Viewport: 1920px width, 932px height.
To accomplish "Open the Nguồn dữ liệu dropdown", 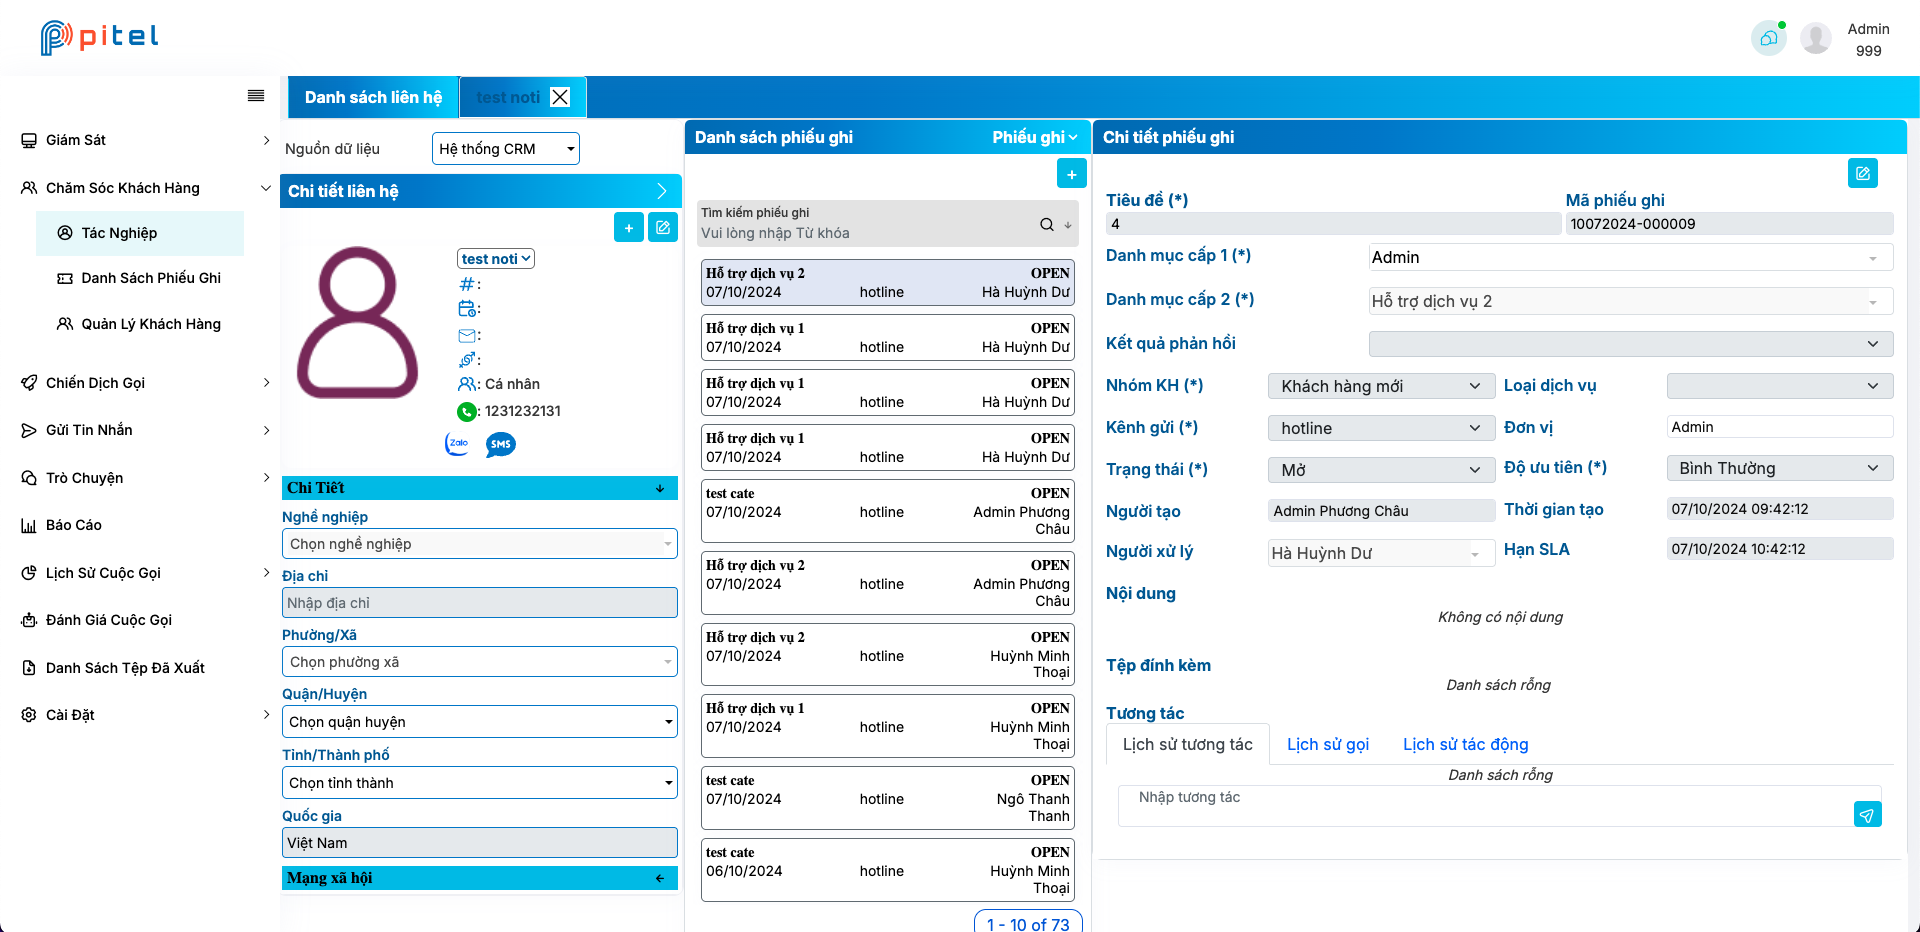I will point(506,149).
